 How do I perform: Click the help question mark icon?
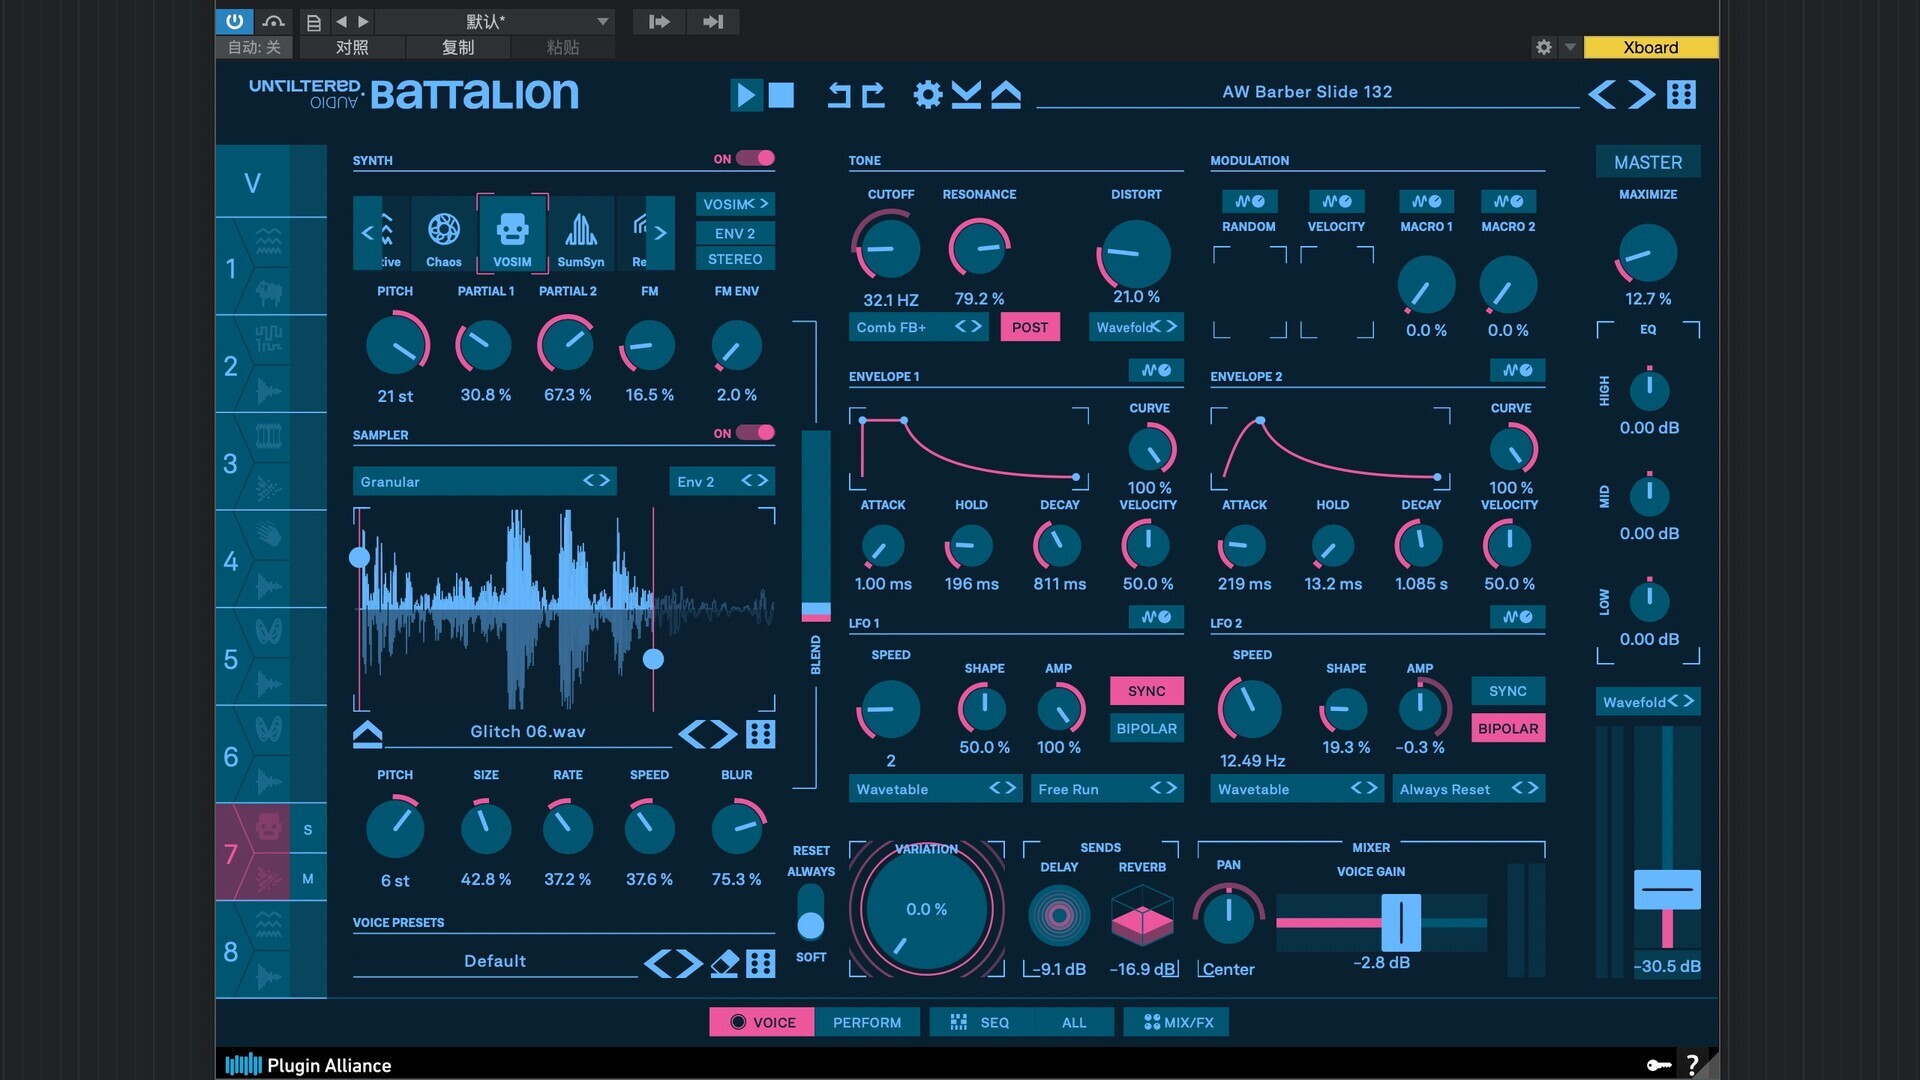click(x=1692, y=1065)
